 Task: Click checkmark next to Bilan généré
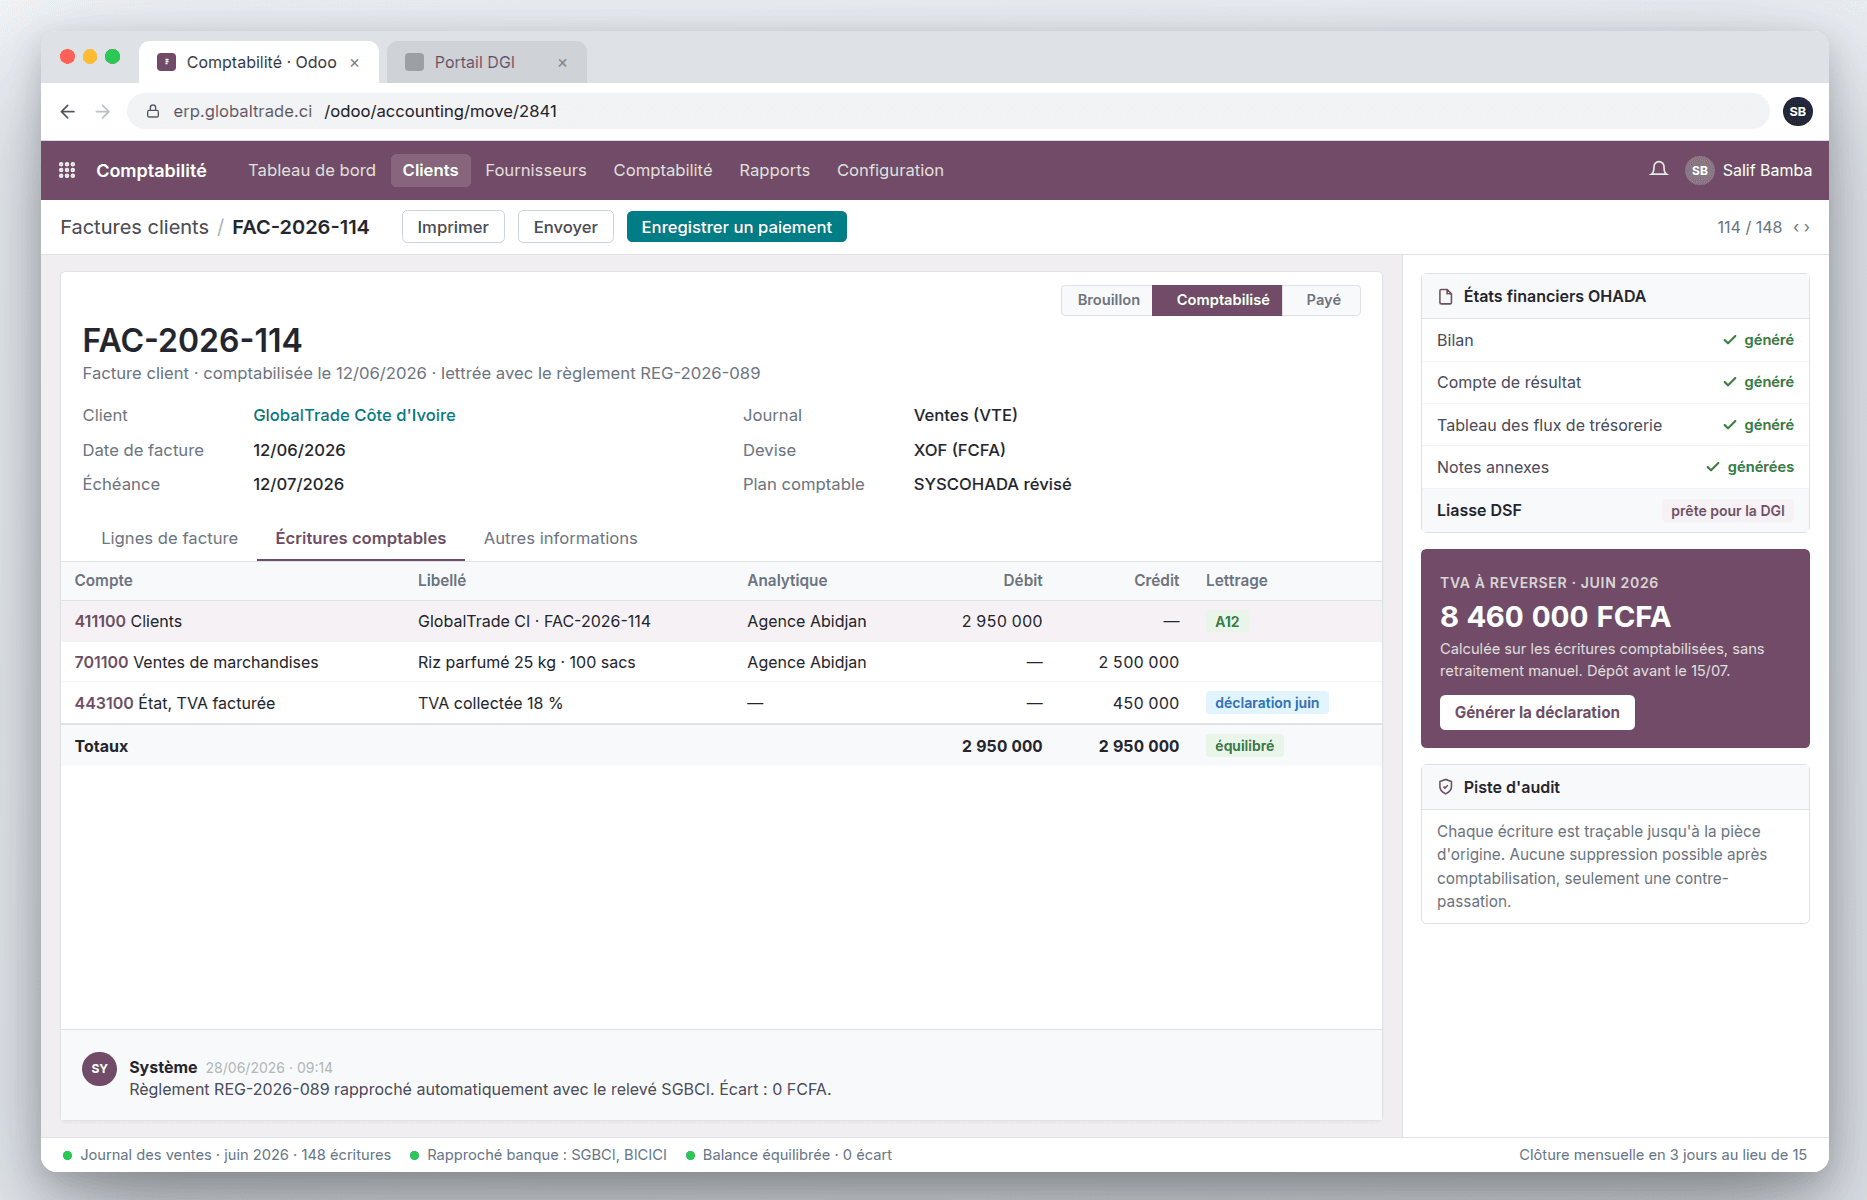pyautogui.click(x=1730, y=340)
